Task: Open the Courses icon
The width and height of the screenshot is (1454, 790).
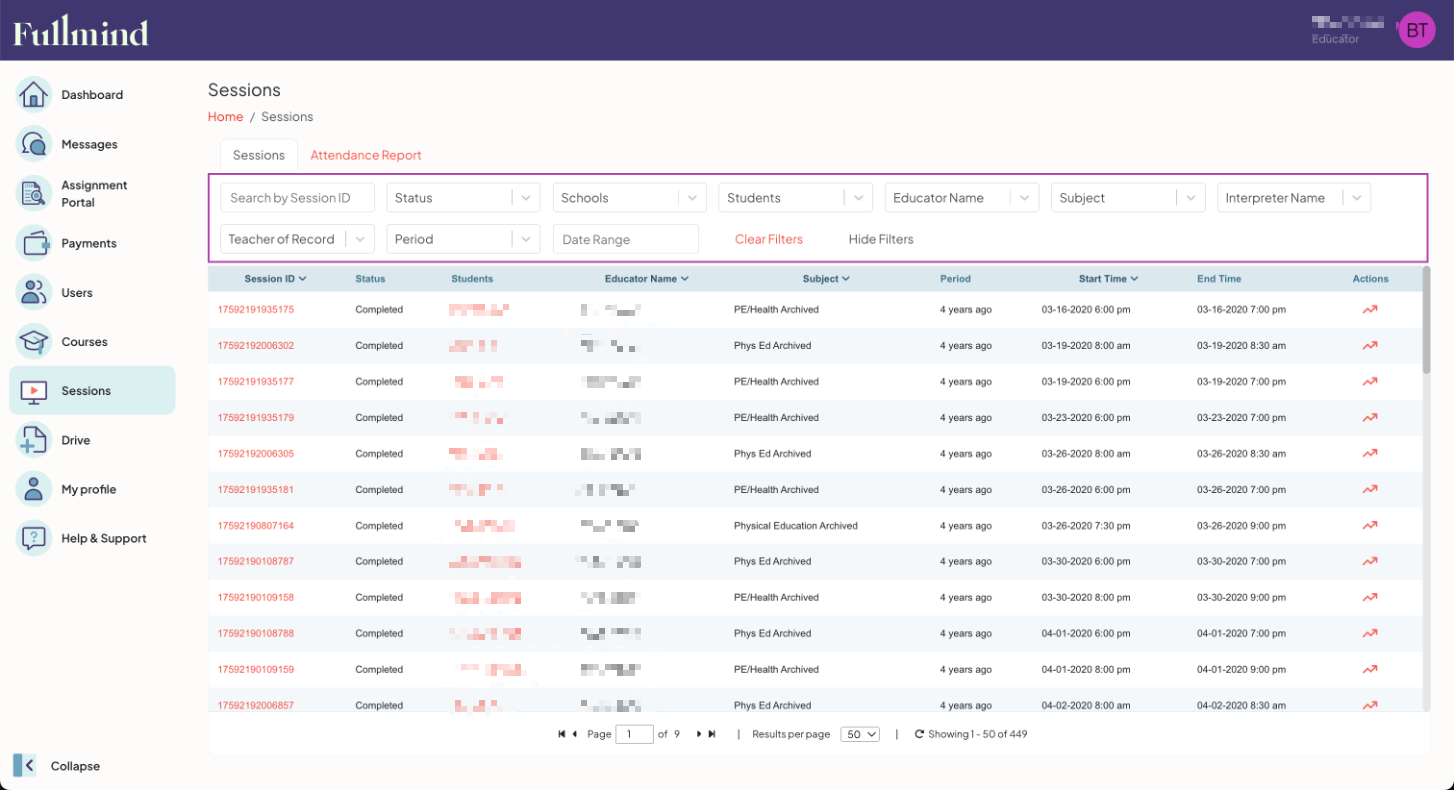Action: (35, 341)
